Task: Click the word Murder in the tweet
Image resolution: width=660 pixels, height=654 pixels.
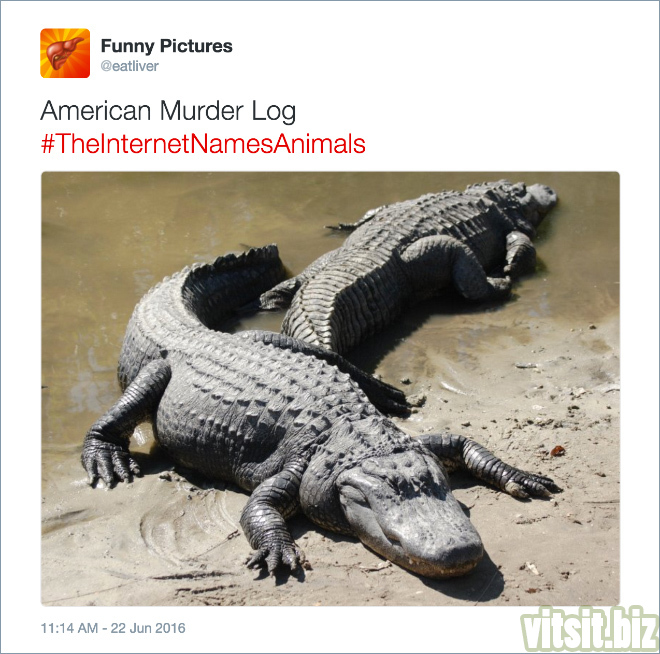Action: [202, 111]
